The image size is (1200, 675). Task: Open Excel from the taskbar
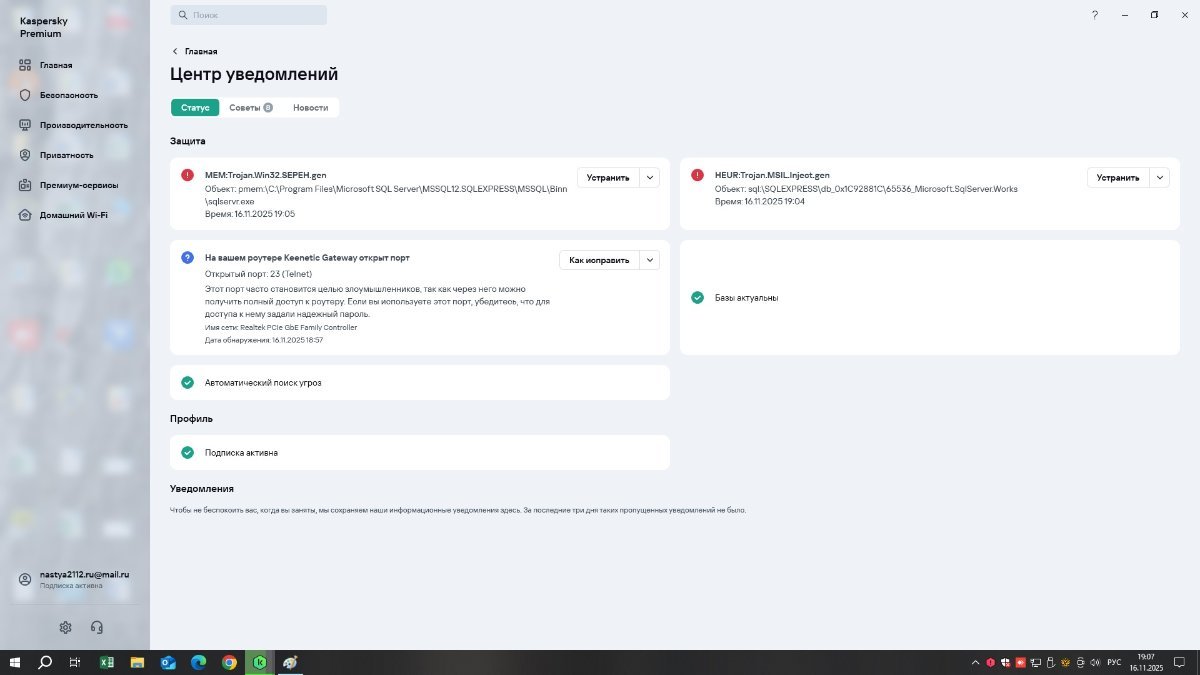106,662
